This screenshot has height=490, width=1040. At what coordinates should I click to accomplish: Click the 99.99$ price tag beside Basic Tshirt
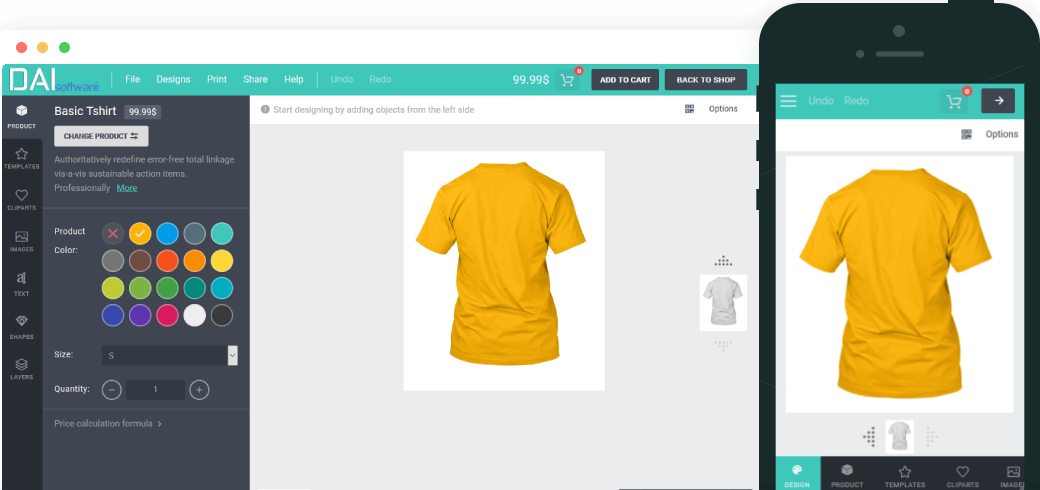click(143, 112)
